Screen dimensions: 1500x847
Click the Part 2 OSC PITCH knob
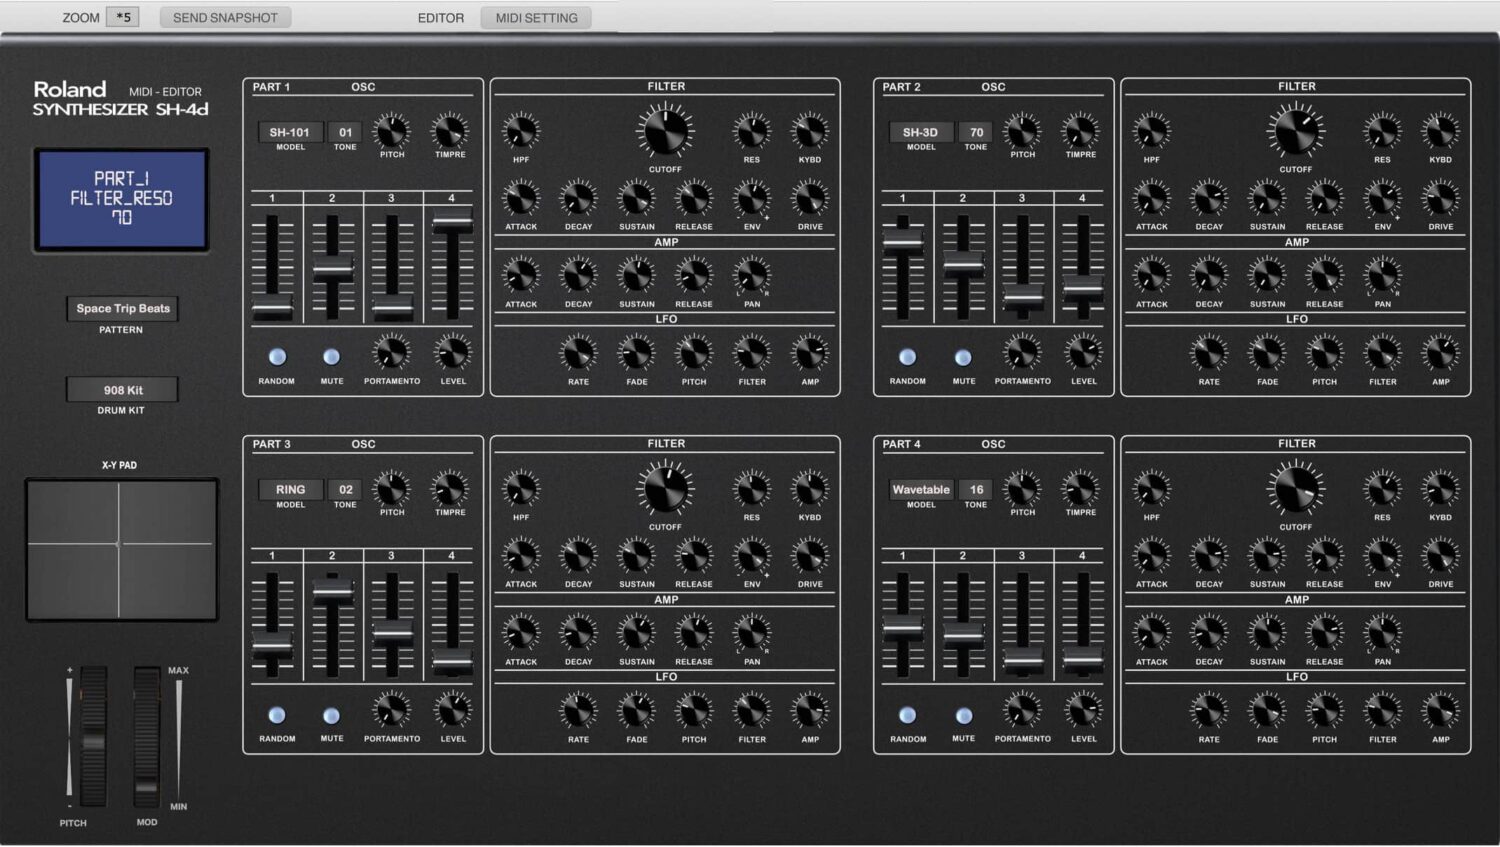coord(1023,130)
